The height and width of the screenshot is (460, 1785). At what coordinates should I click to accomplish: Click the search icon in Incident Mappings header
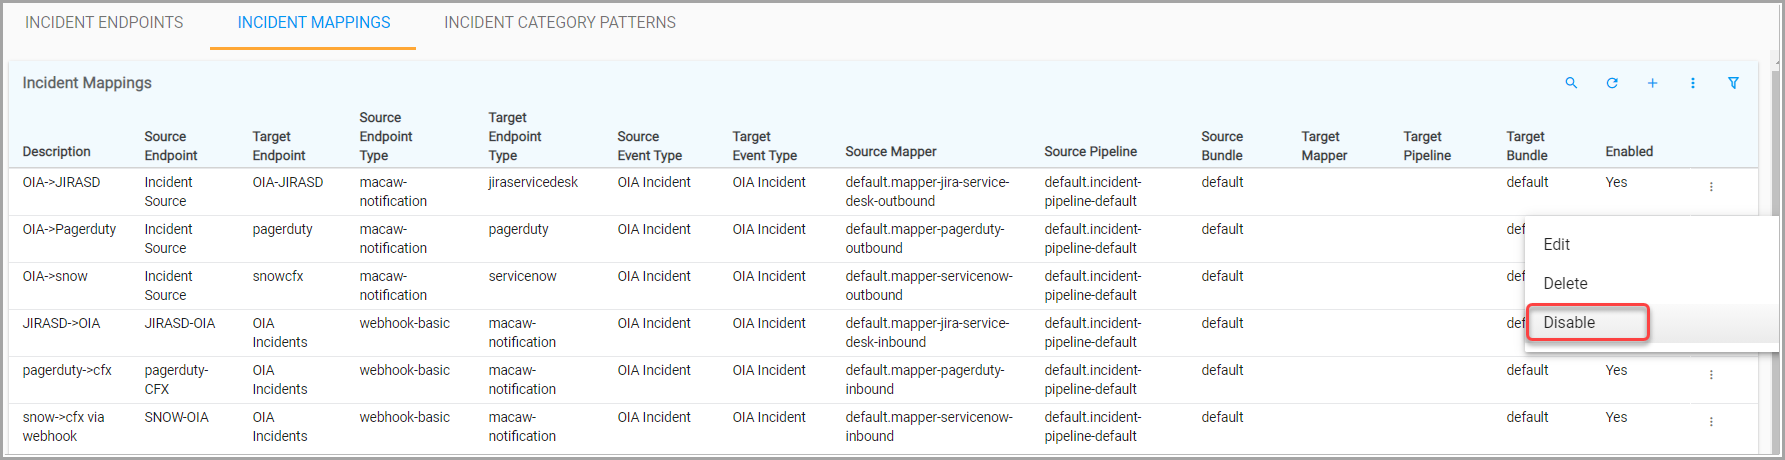pos(1571,83)
